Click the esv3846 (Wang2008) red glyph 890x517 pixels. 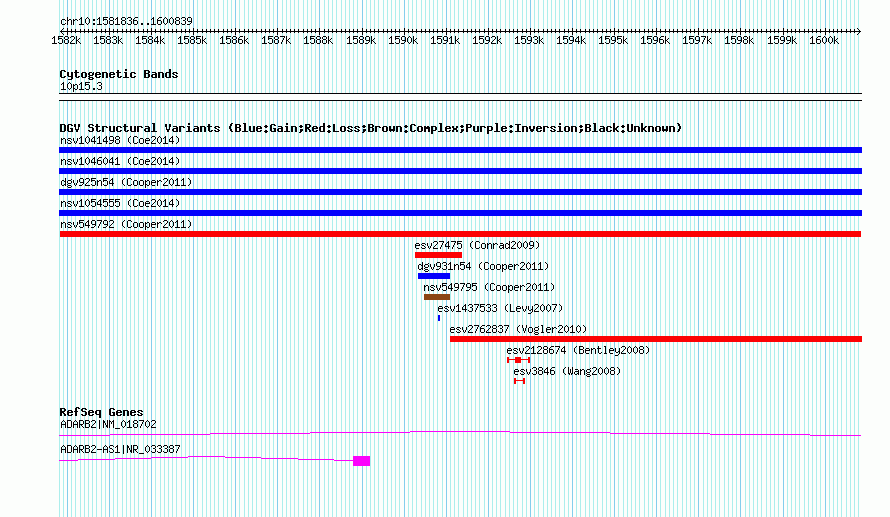519,381
